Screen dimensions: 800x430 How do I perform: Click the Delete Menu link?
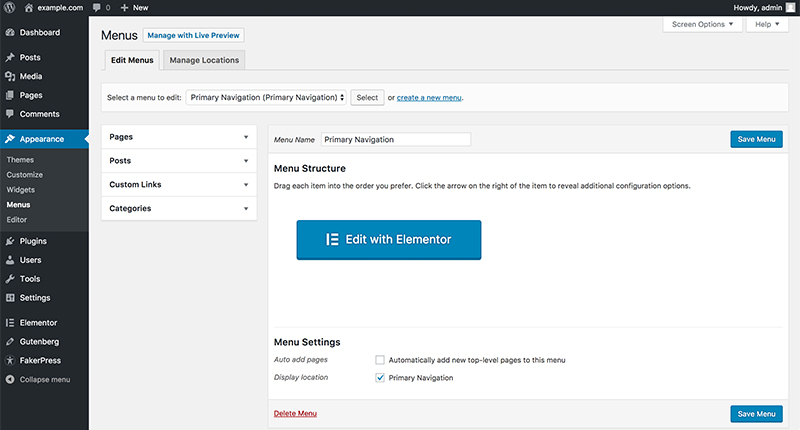[x=295, y=413]
